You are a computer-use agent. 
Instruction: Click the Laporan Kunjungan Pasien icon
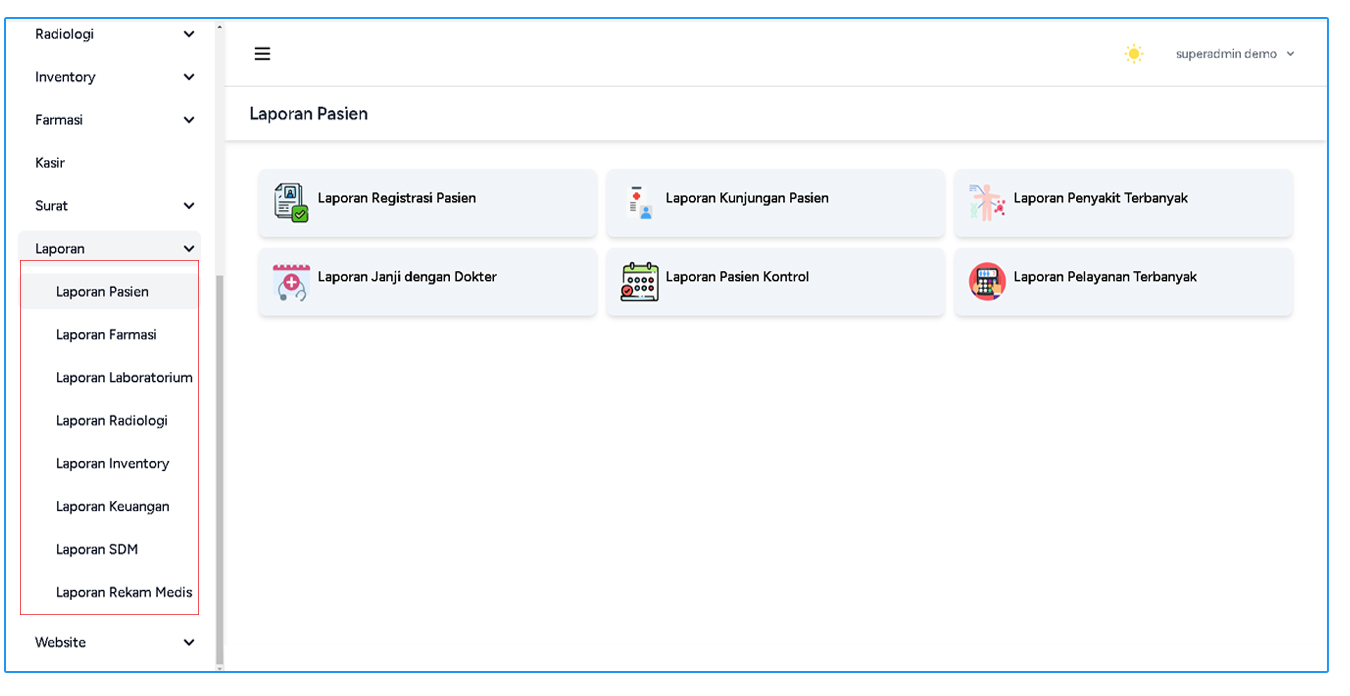pos(639,202)
